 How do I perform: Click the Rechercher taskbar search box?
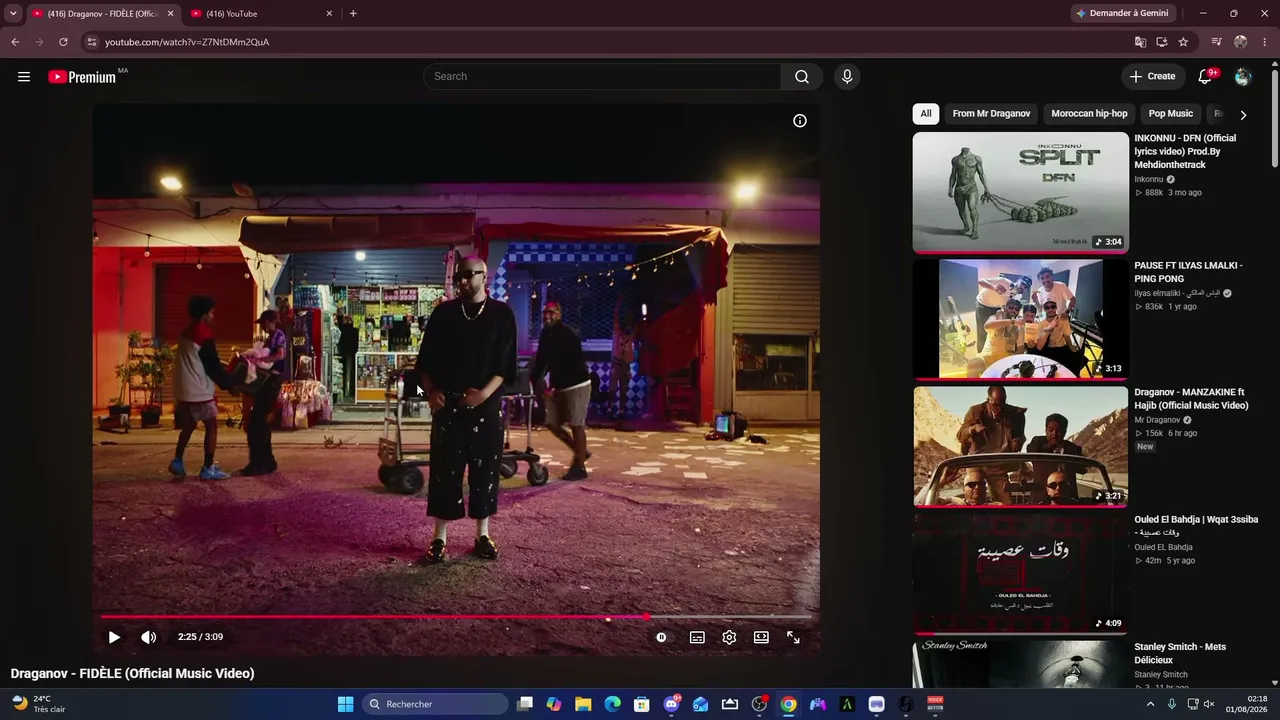coord(435,704)
